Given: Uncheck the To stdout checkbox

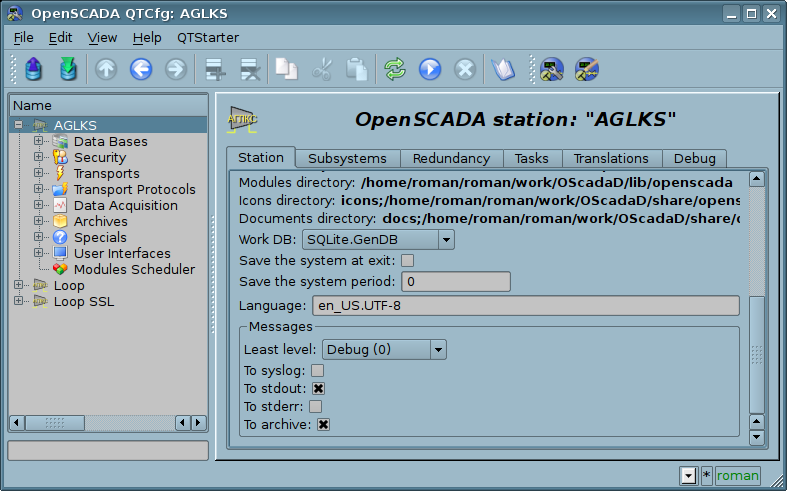Looking at the screenshot, I should pyautogui.click(x=318, y=389).
